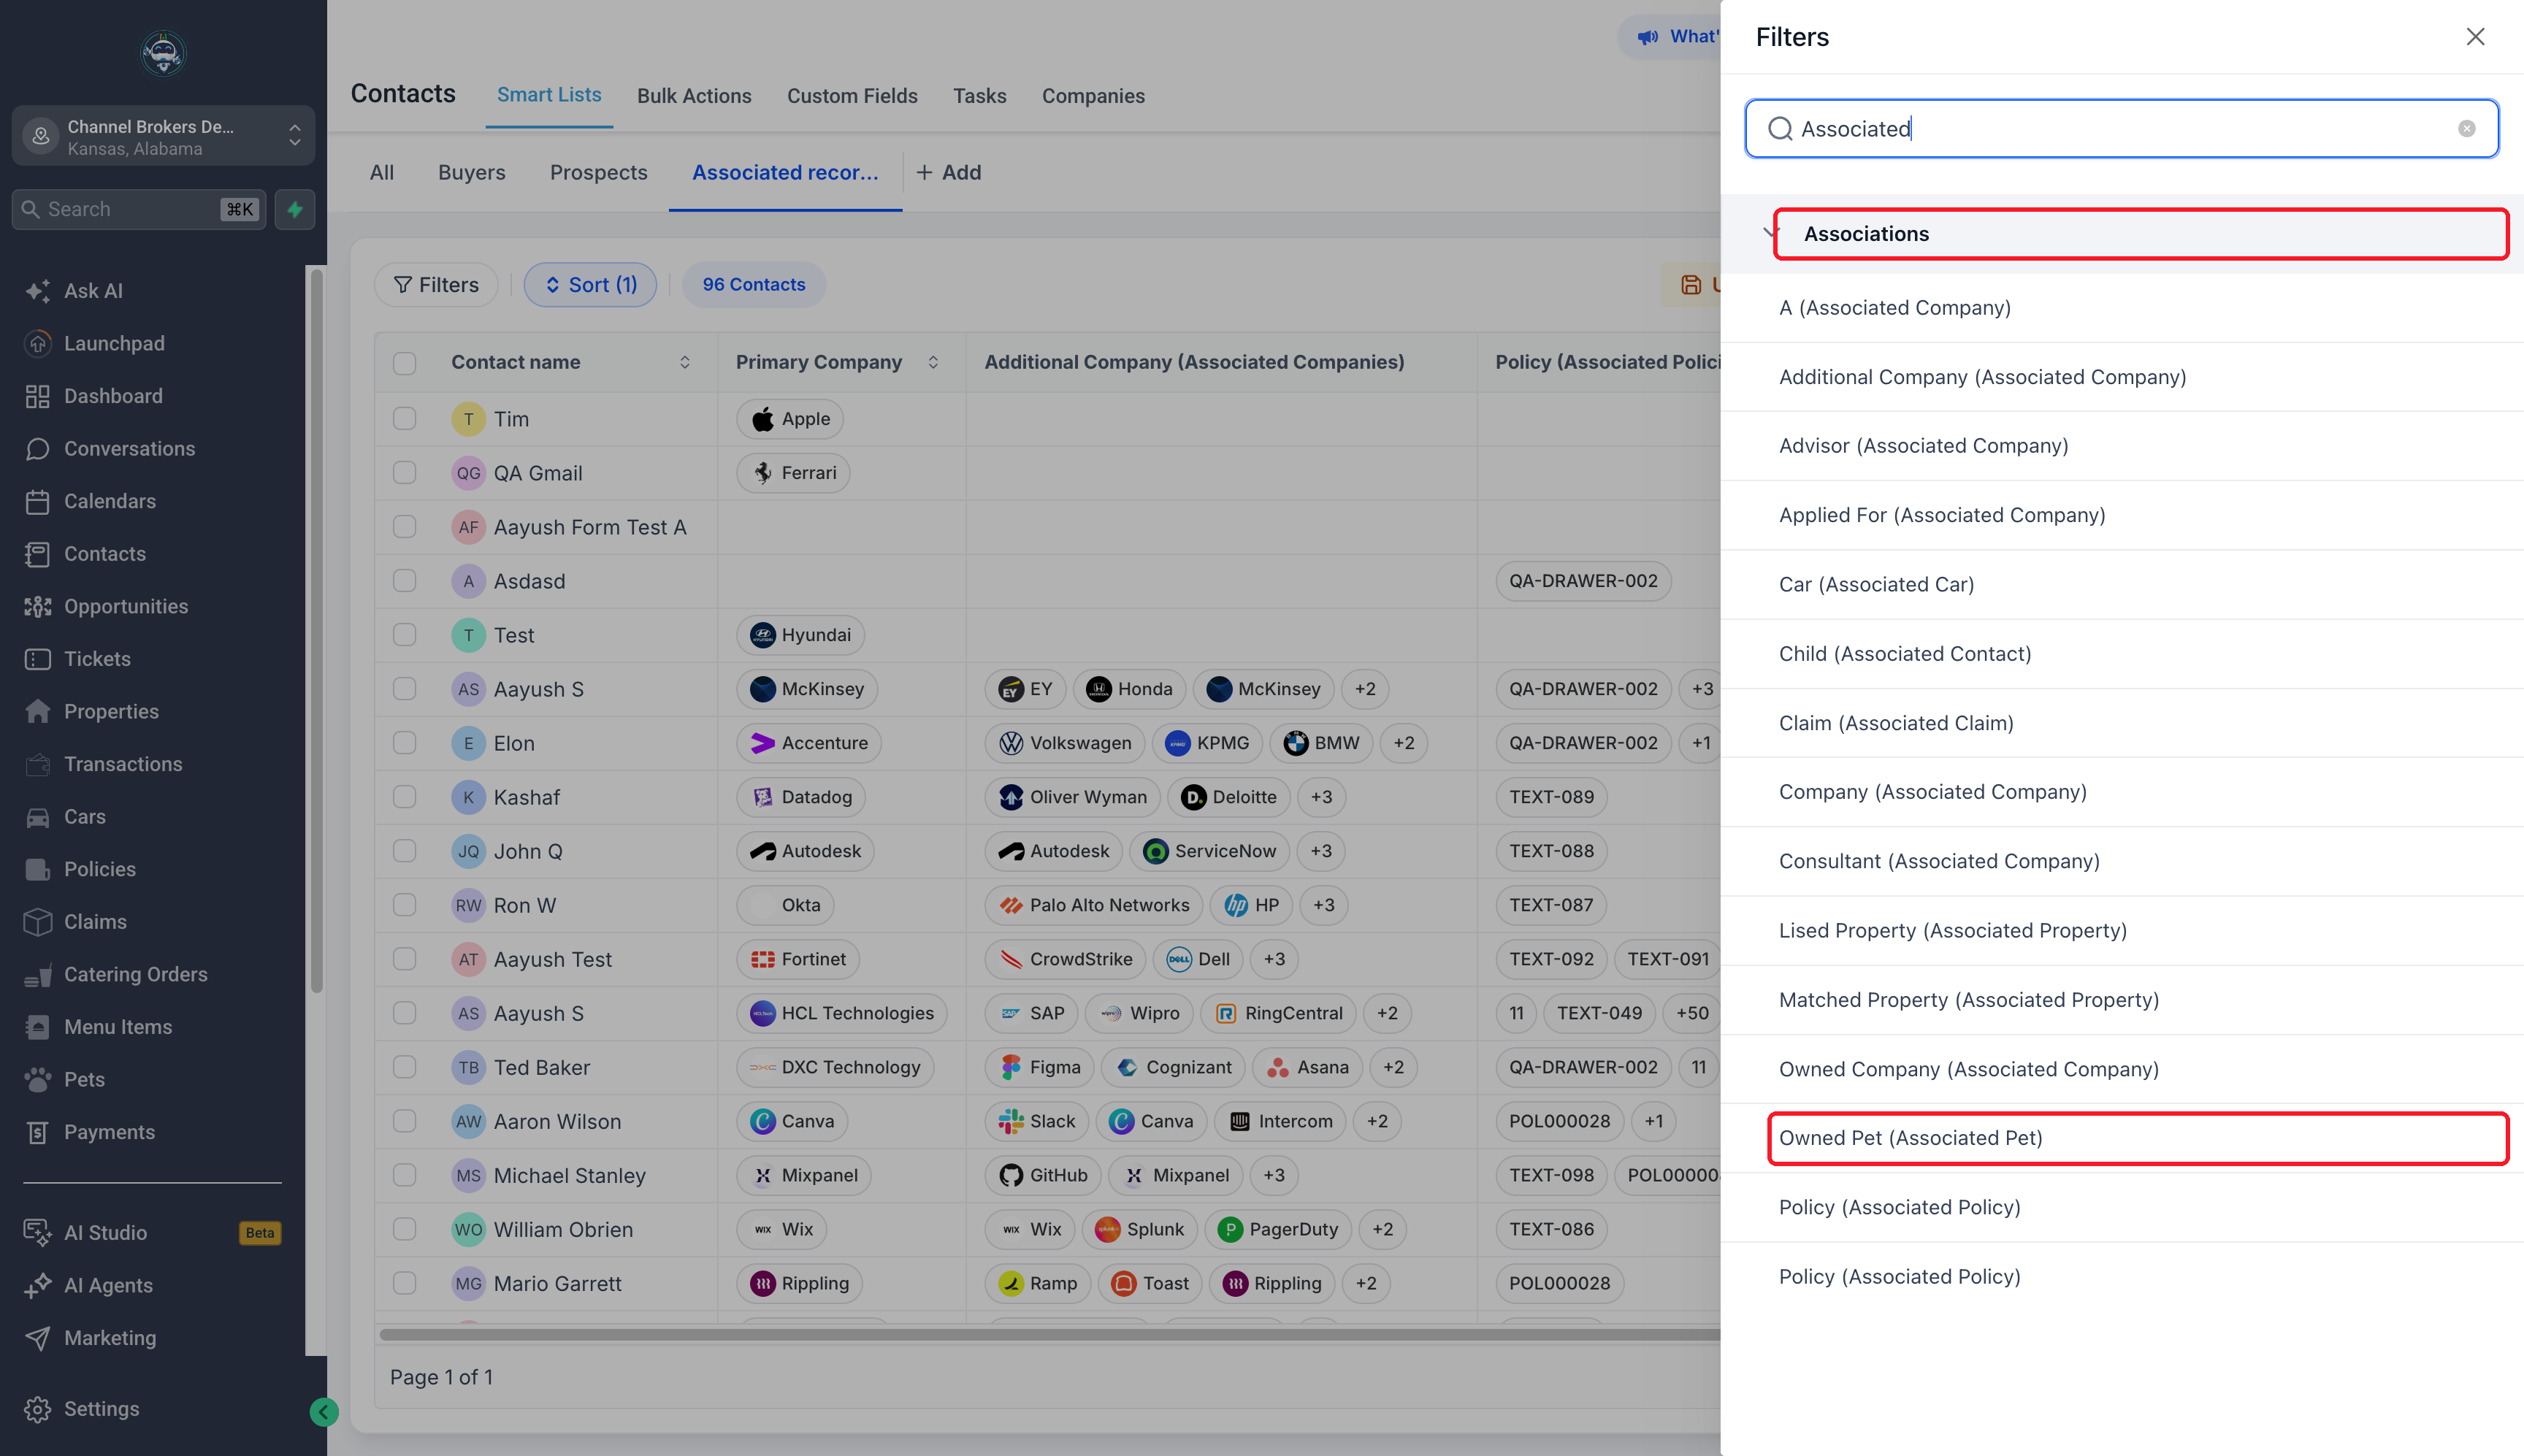Select the checkbox next to Ted Baker
The image size is (2524, 1456).
pos(404,1067)
